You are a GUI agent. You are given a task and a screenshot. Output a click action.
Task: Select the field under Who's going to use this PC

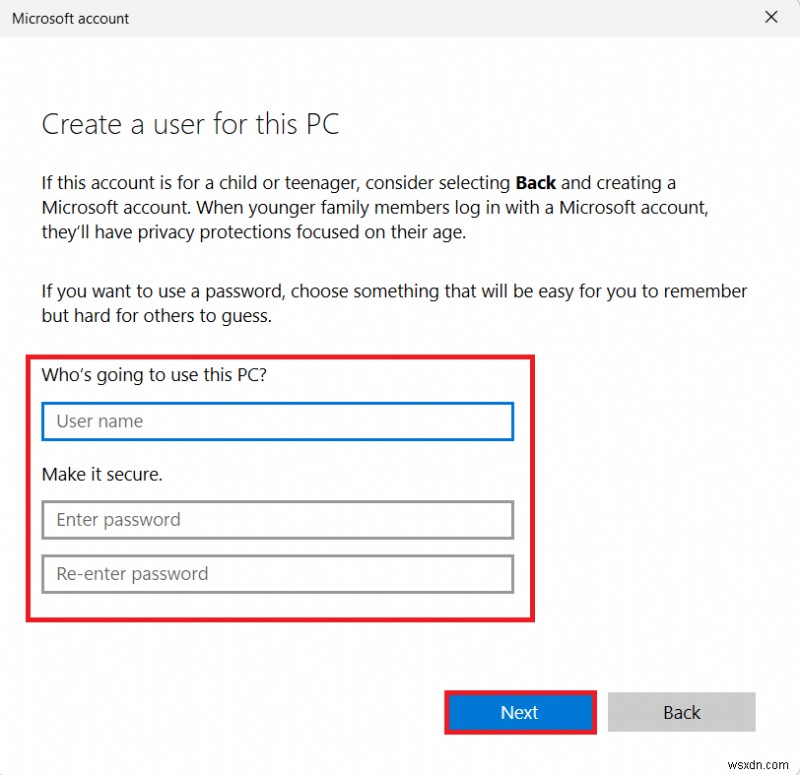(277, 421)
